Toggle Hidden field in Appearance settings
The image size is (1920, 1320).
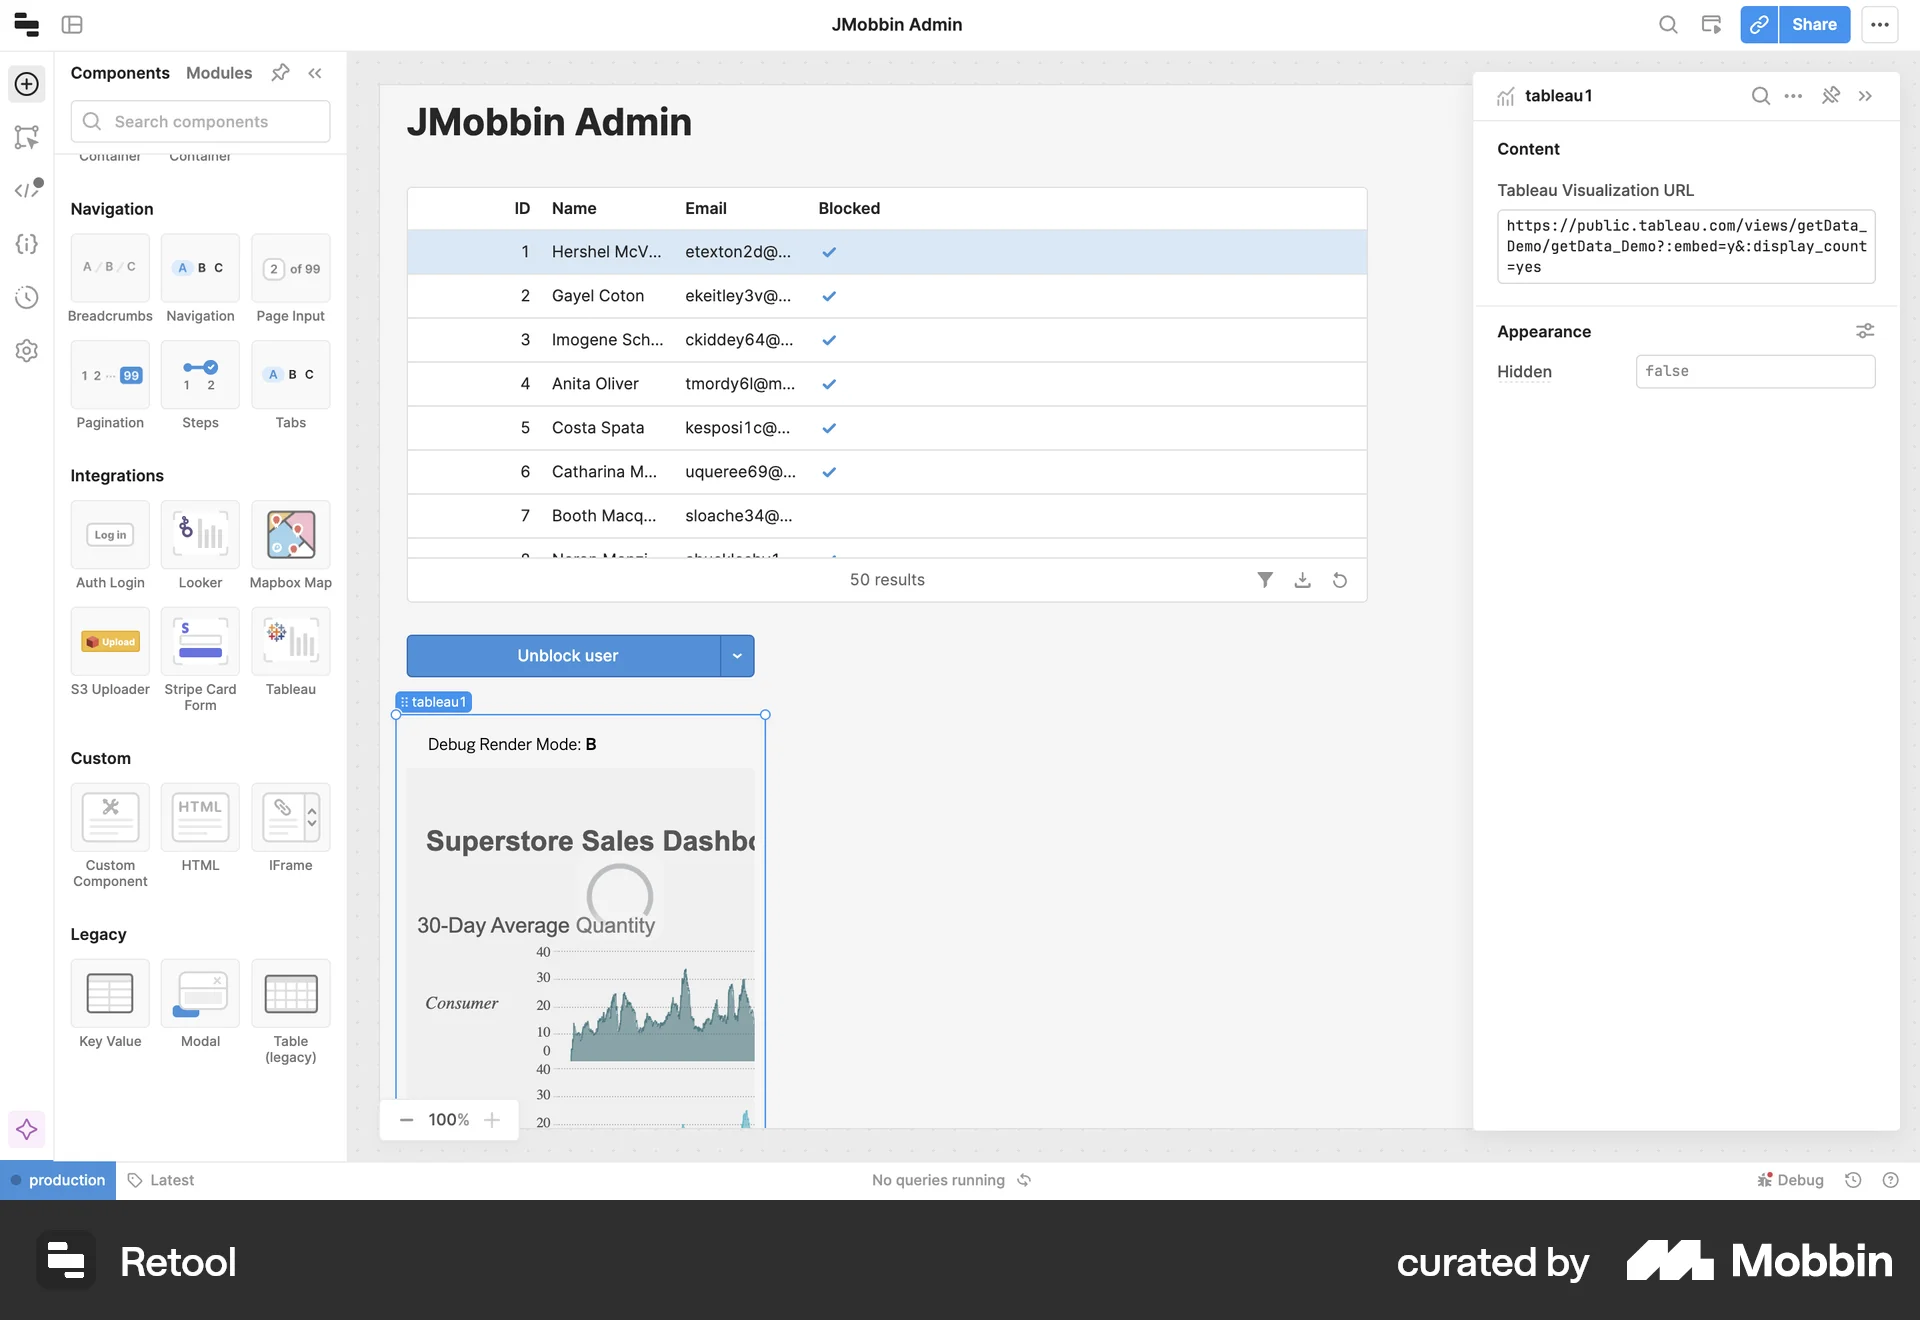point(1756,371)
